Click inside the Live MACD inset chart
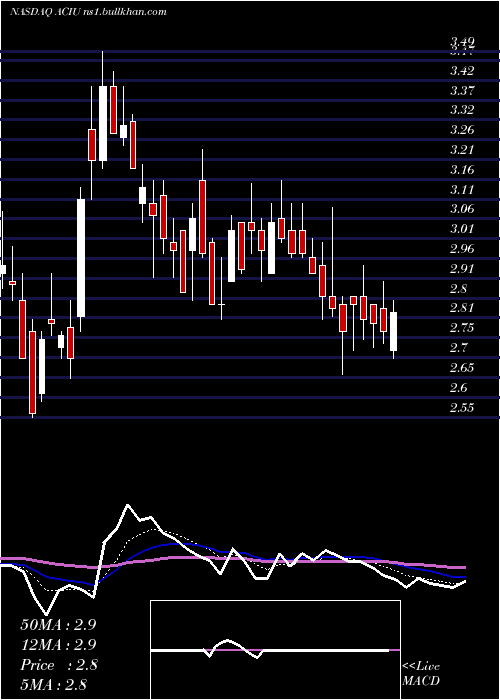The image size is (500, 700). [x=275, y=650]
